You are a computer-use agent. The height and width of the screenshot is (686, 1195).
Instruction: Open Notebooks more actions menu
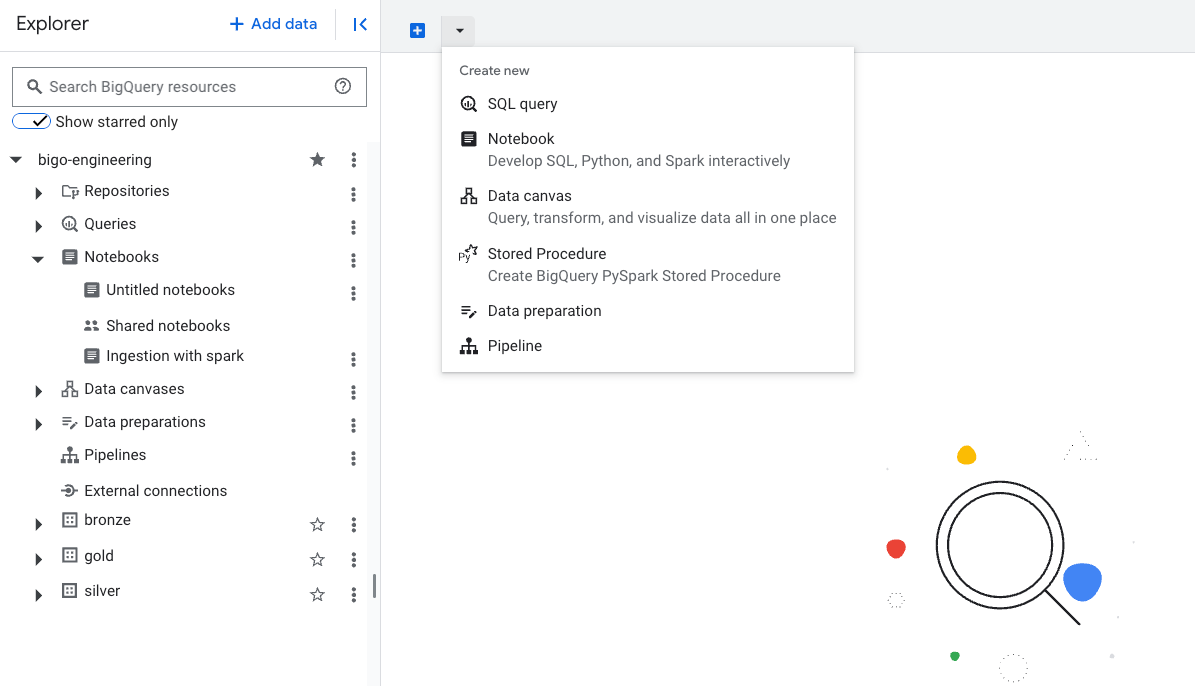point(354,261)
